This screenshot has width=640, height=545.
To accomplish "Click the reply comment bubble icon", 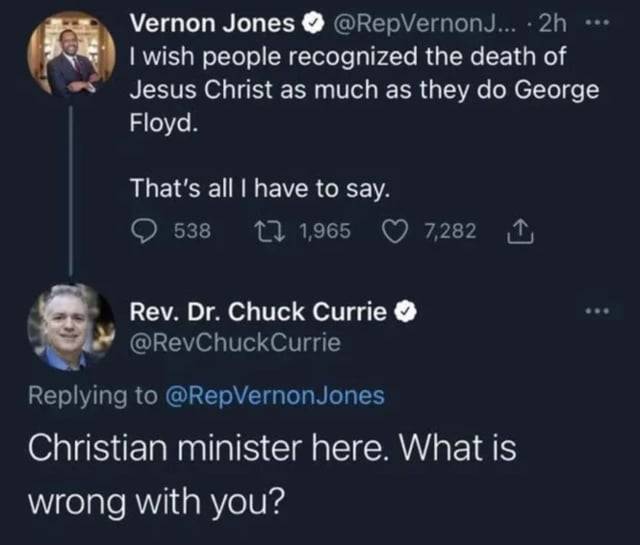I will tap(144, 232).
